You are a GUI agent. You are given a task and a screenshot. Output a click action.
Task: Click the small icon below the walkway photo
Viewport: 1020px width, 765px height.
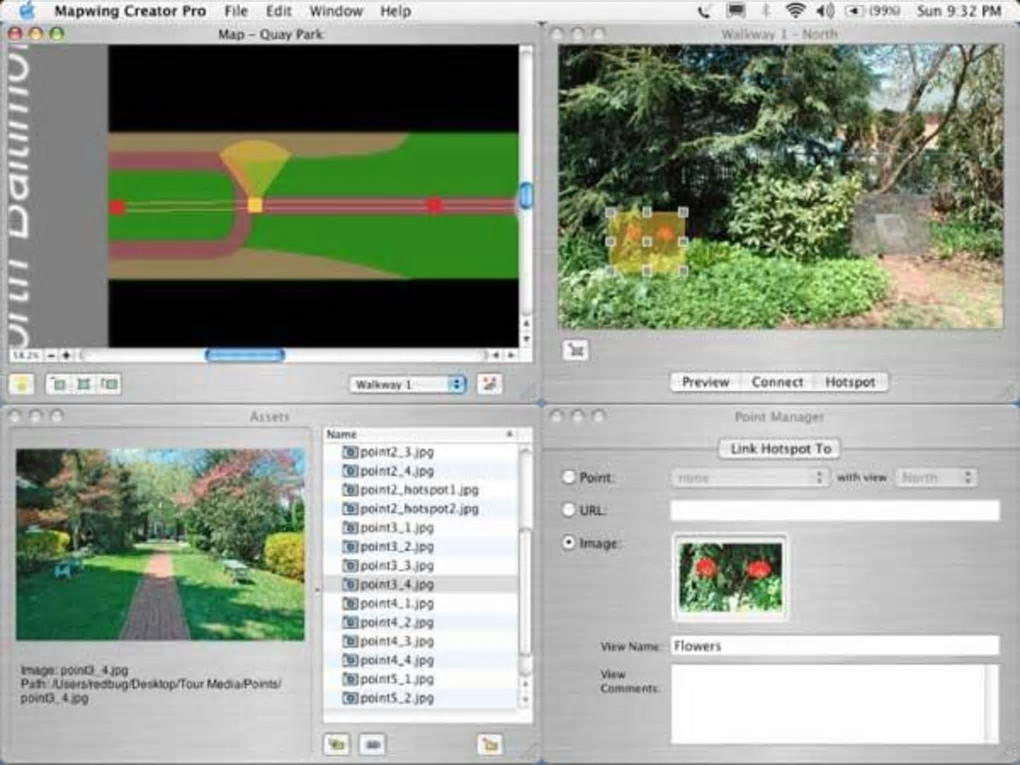pyautogui.click(x=575, y=349)
